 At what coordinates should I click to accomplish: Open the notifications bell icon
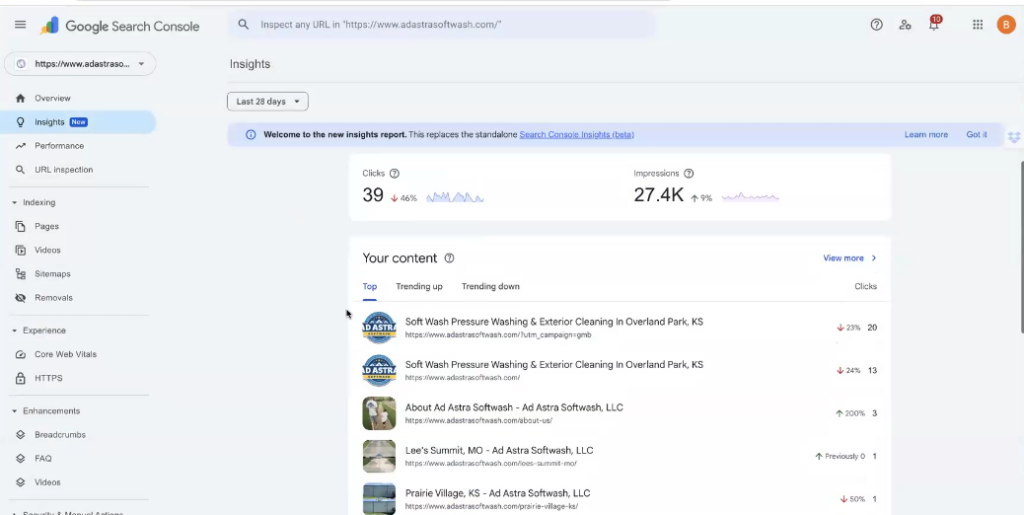934,25
